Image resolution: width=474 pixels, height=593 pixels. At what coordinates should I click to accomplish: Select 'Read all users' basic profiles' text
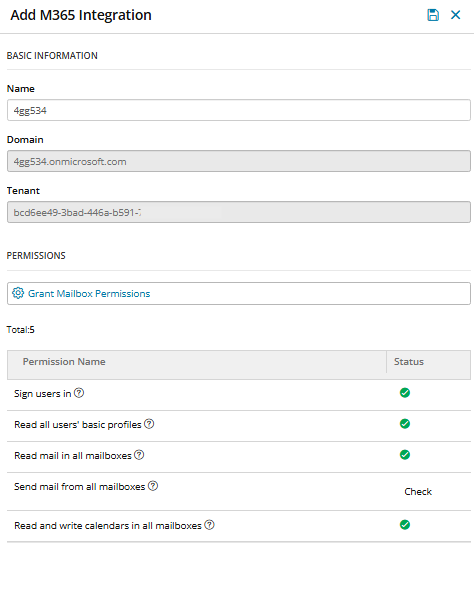click(x=78, y=425)
